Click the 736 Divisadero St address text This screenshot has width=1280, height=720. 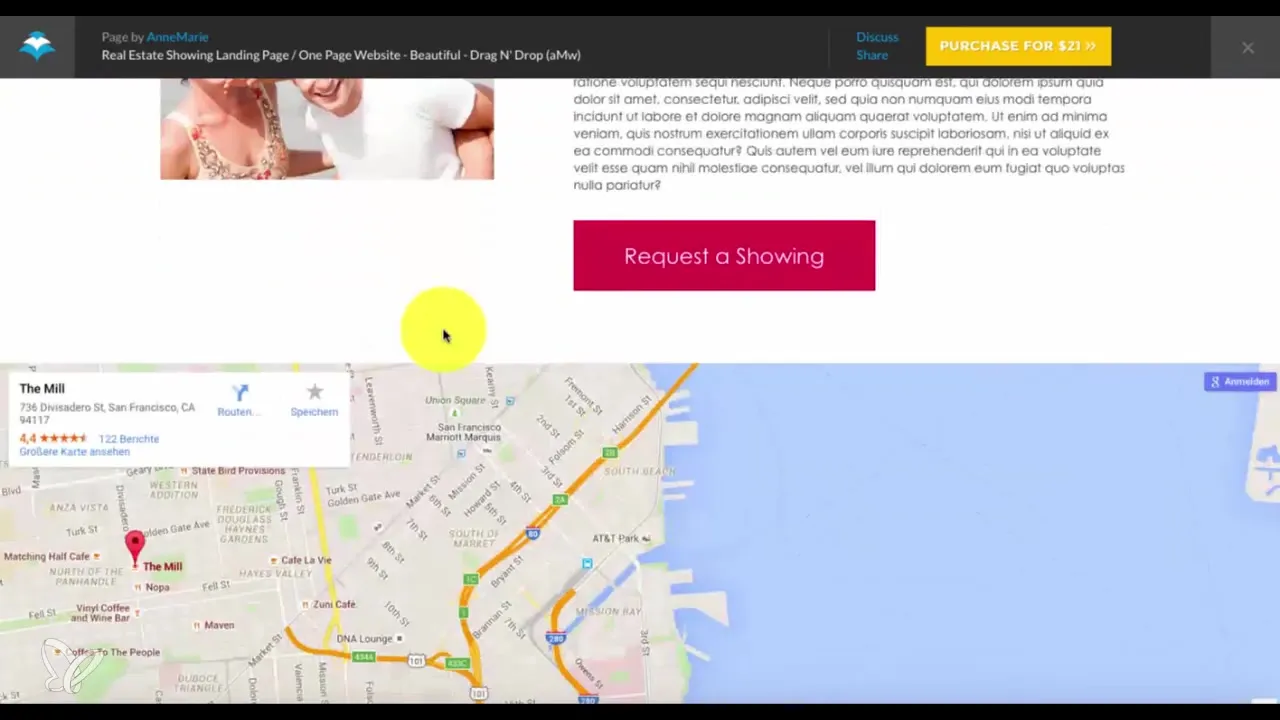pos(107,414)
